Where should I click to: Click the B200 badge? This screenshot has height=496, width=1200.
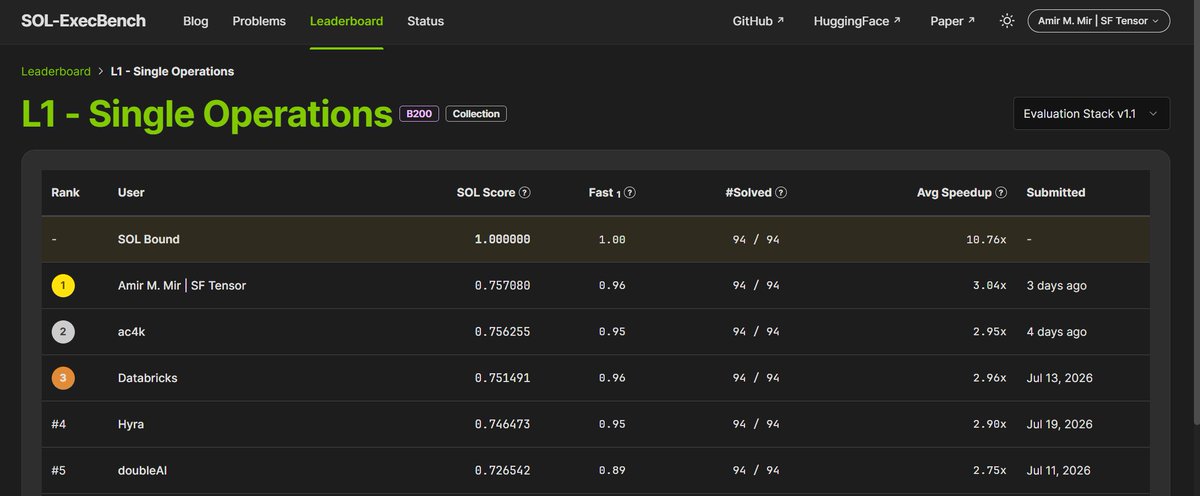419,114
